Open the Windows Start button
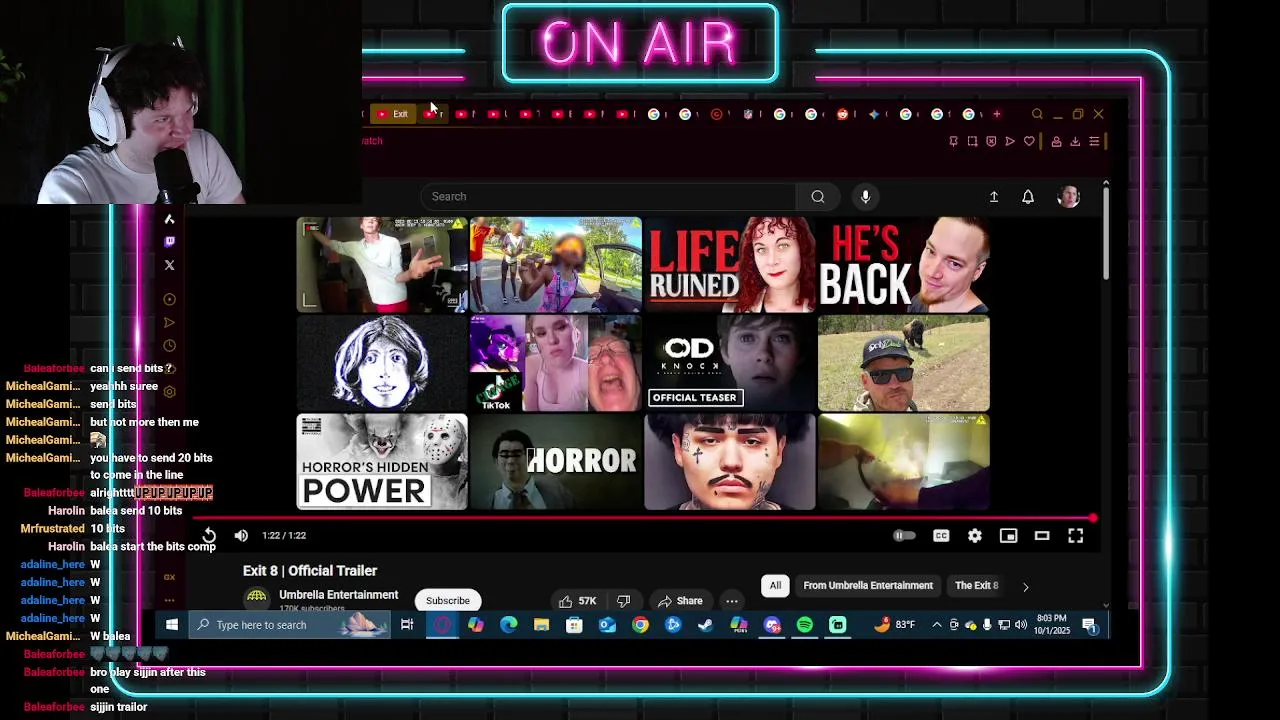The image size is (1280, 720). 171,625
